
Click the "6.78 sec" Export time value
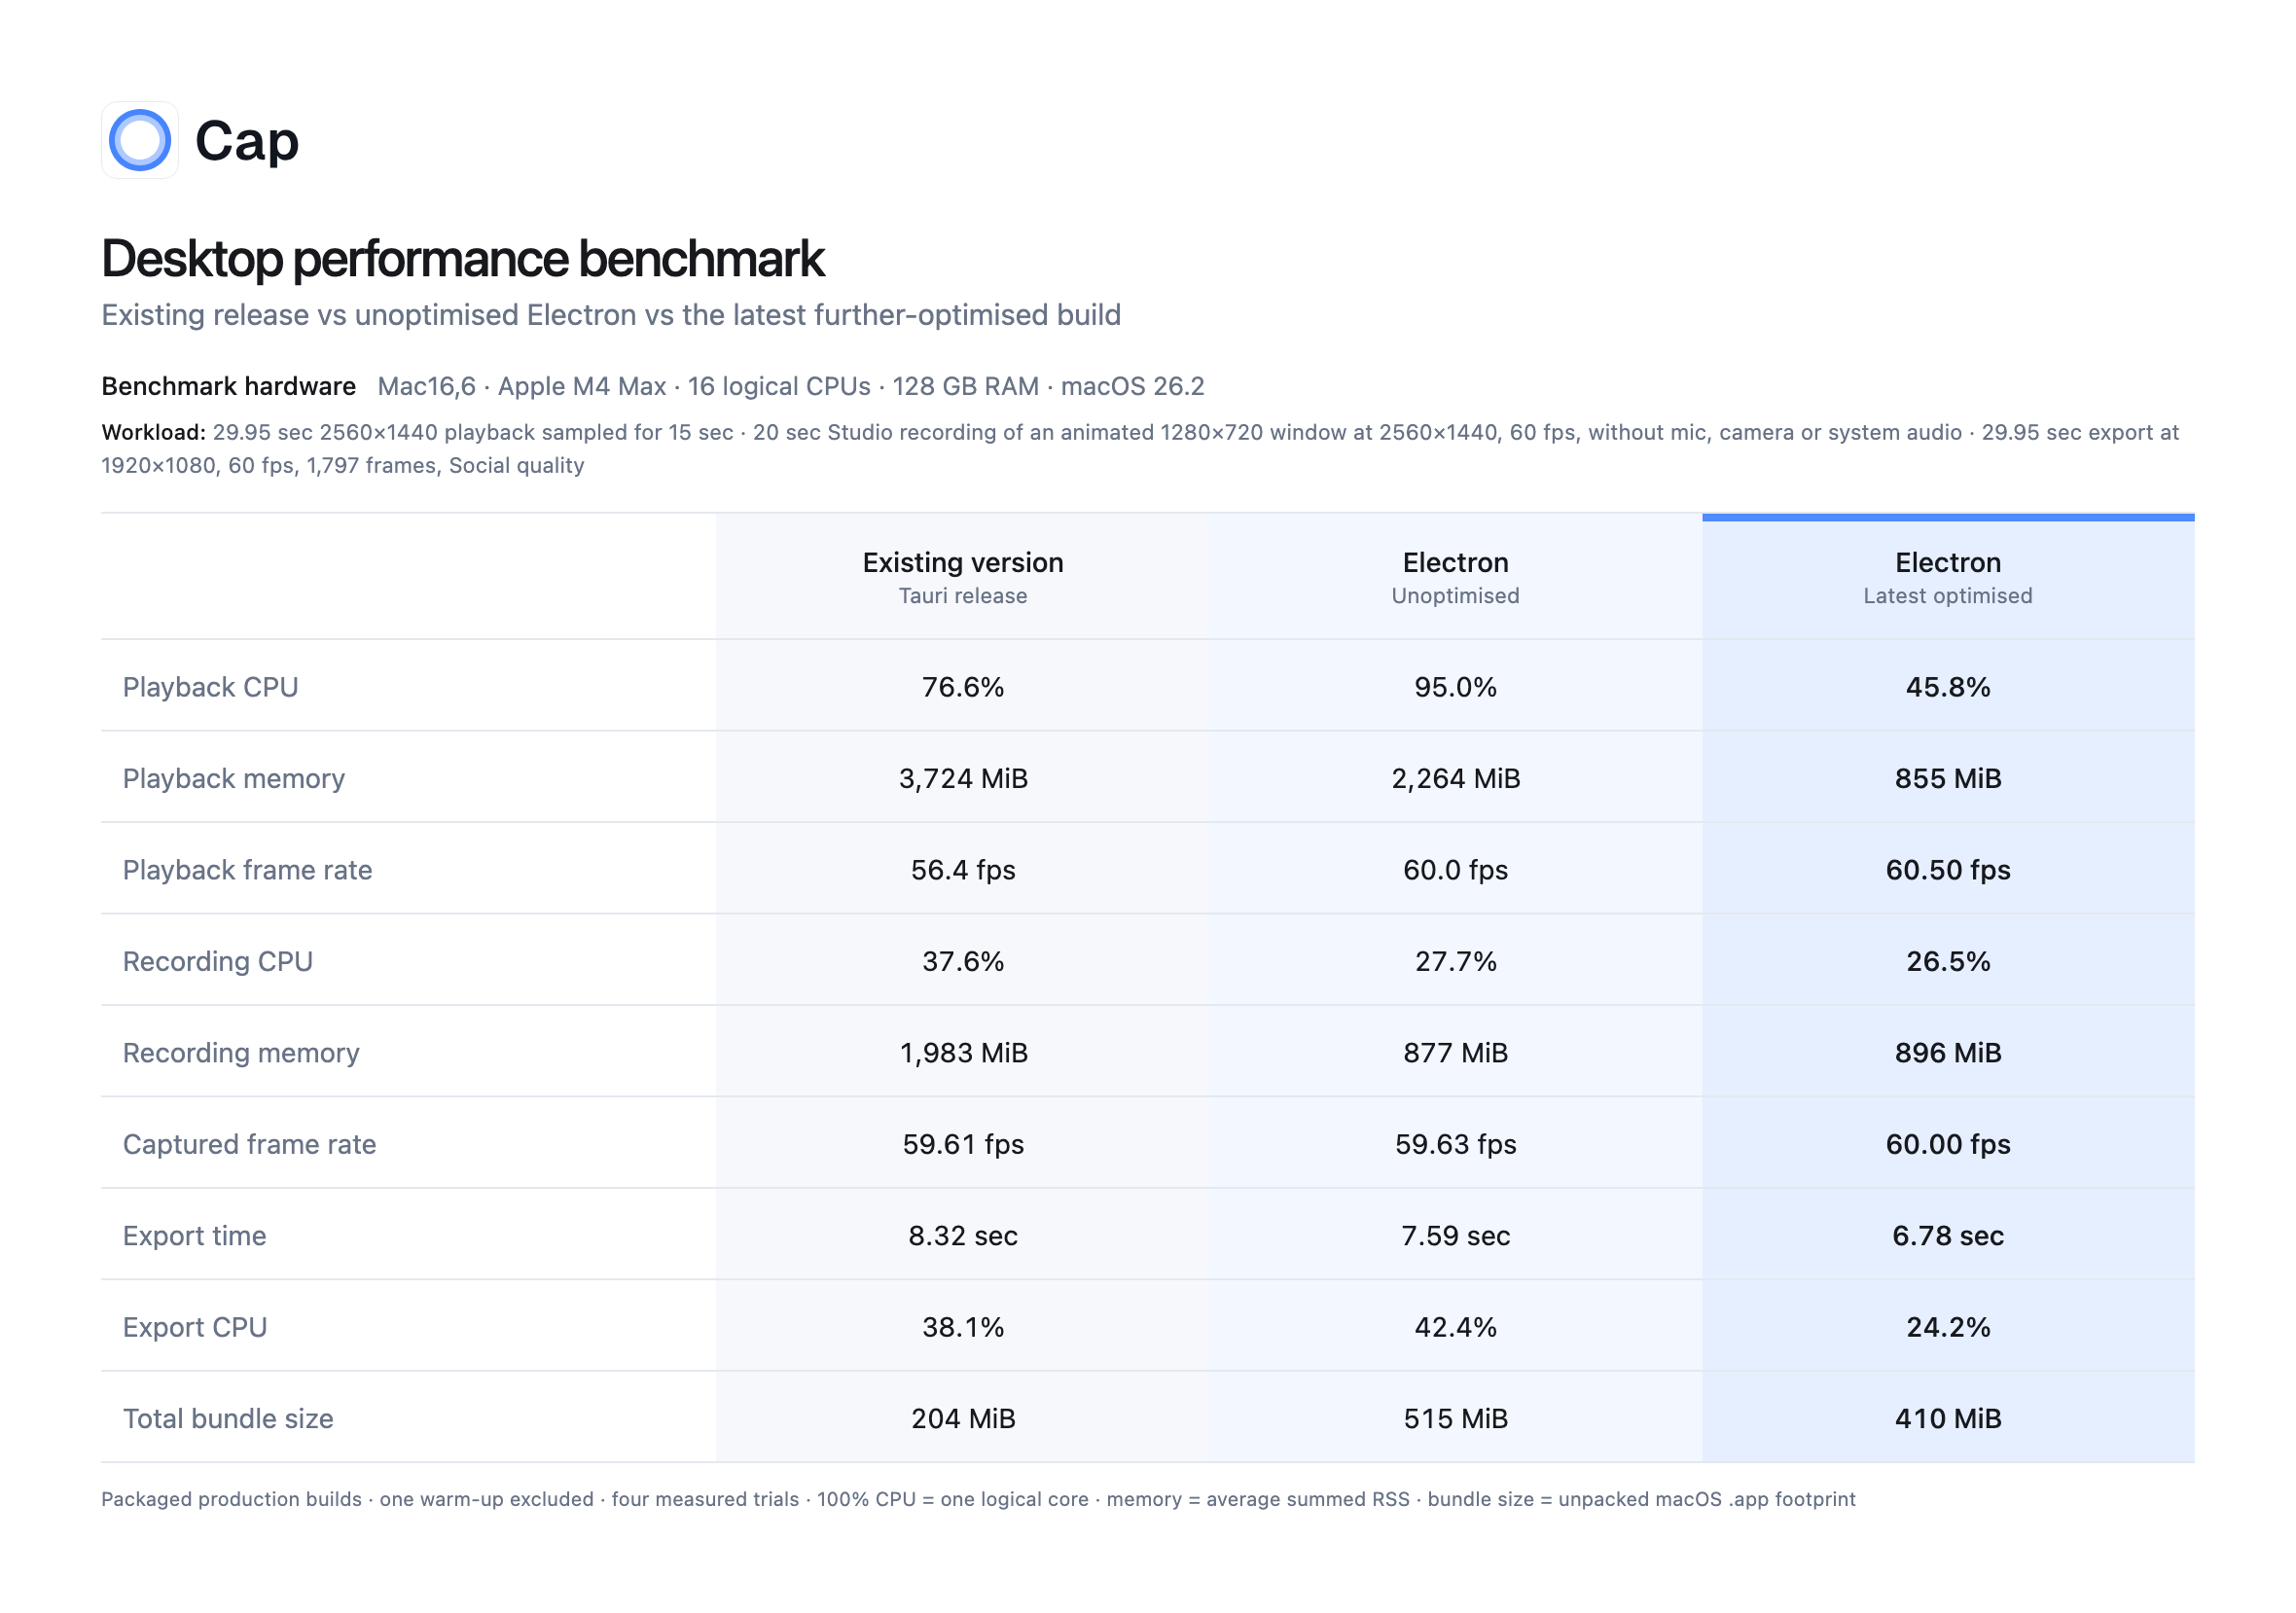[x=1948, y=1236]
